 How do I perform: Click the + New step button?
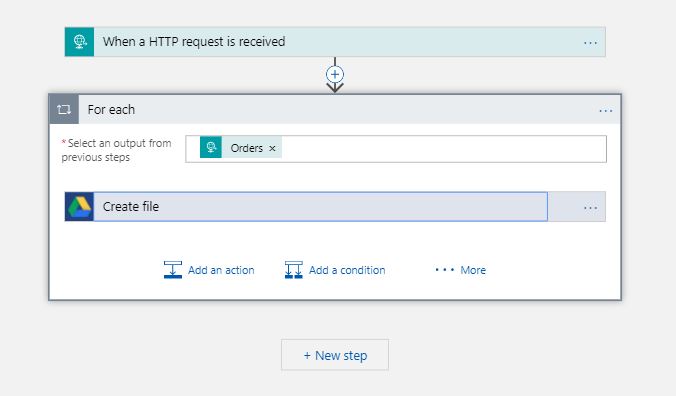[x=335, y=355]
